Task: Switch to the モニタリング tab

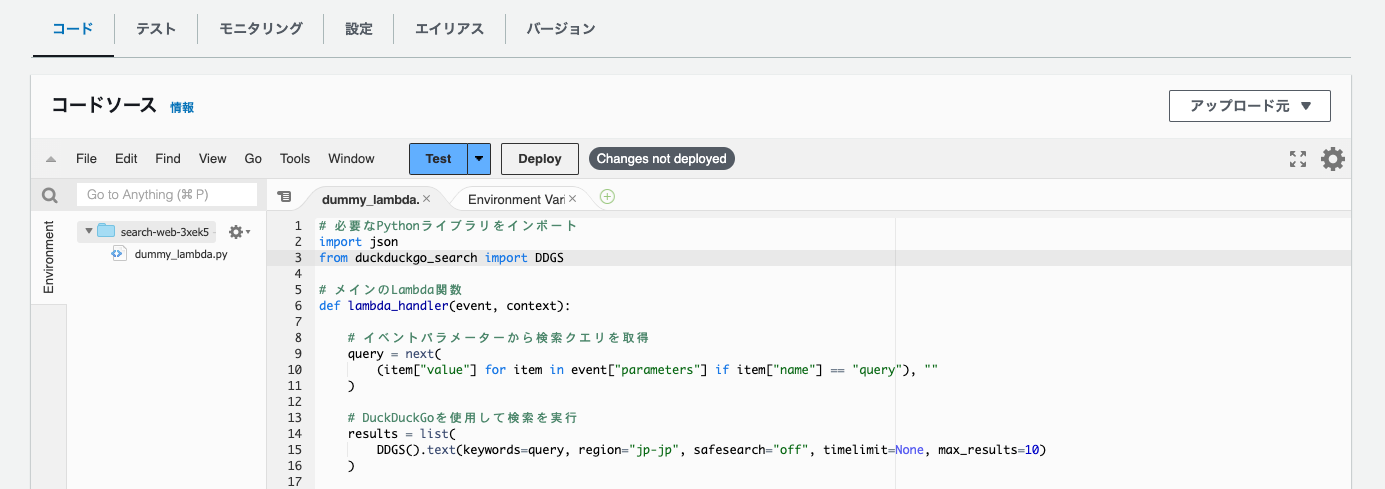Action: pos(260,29)
